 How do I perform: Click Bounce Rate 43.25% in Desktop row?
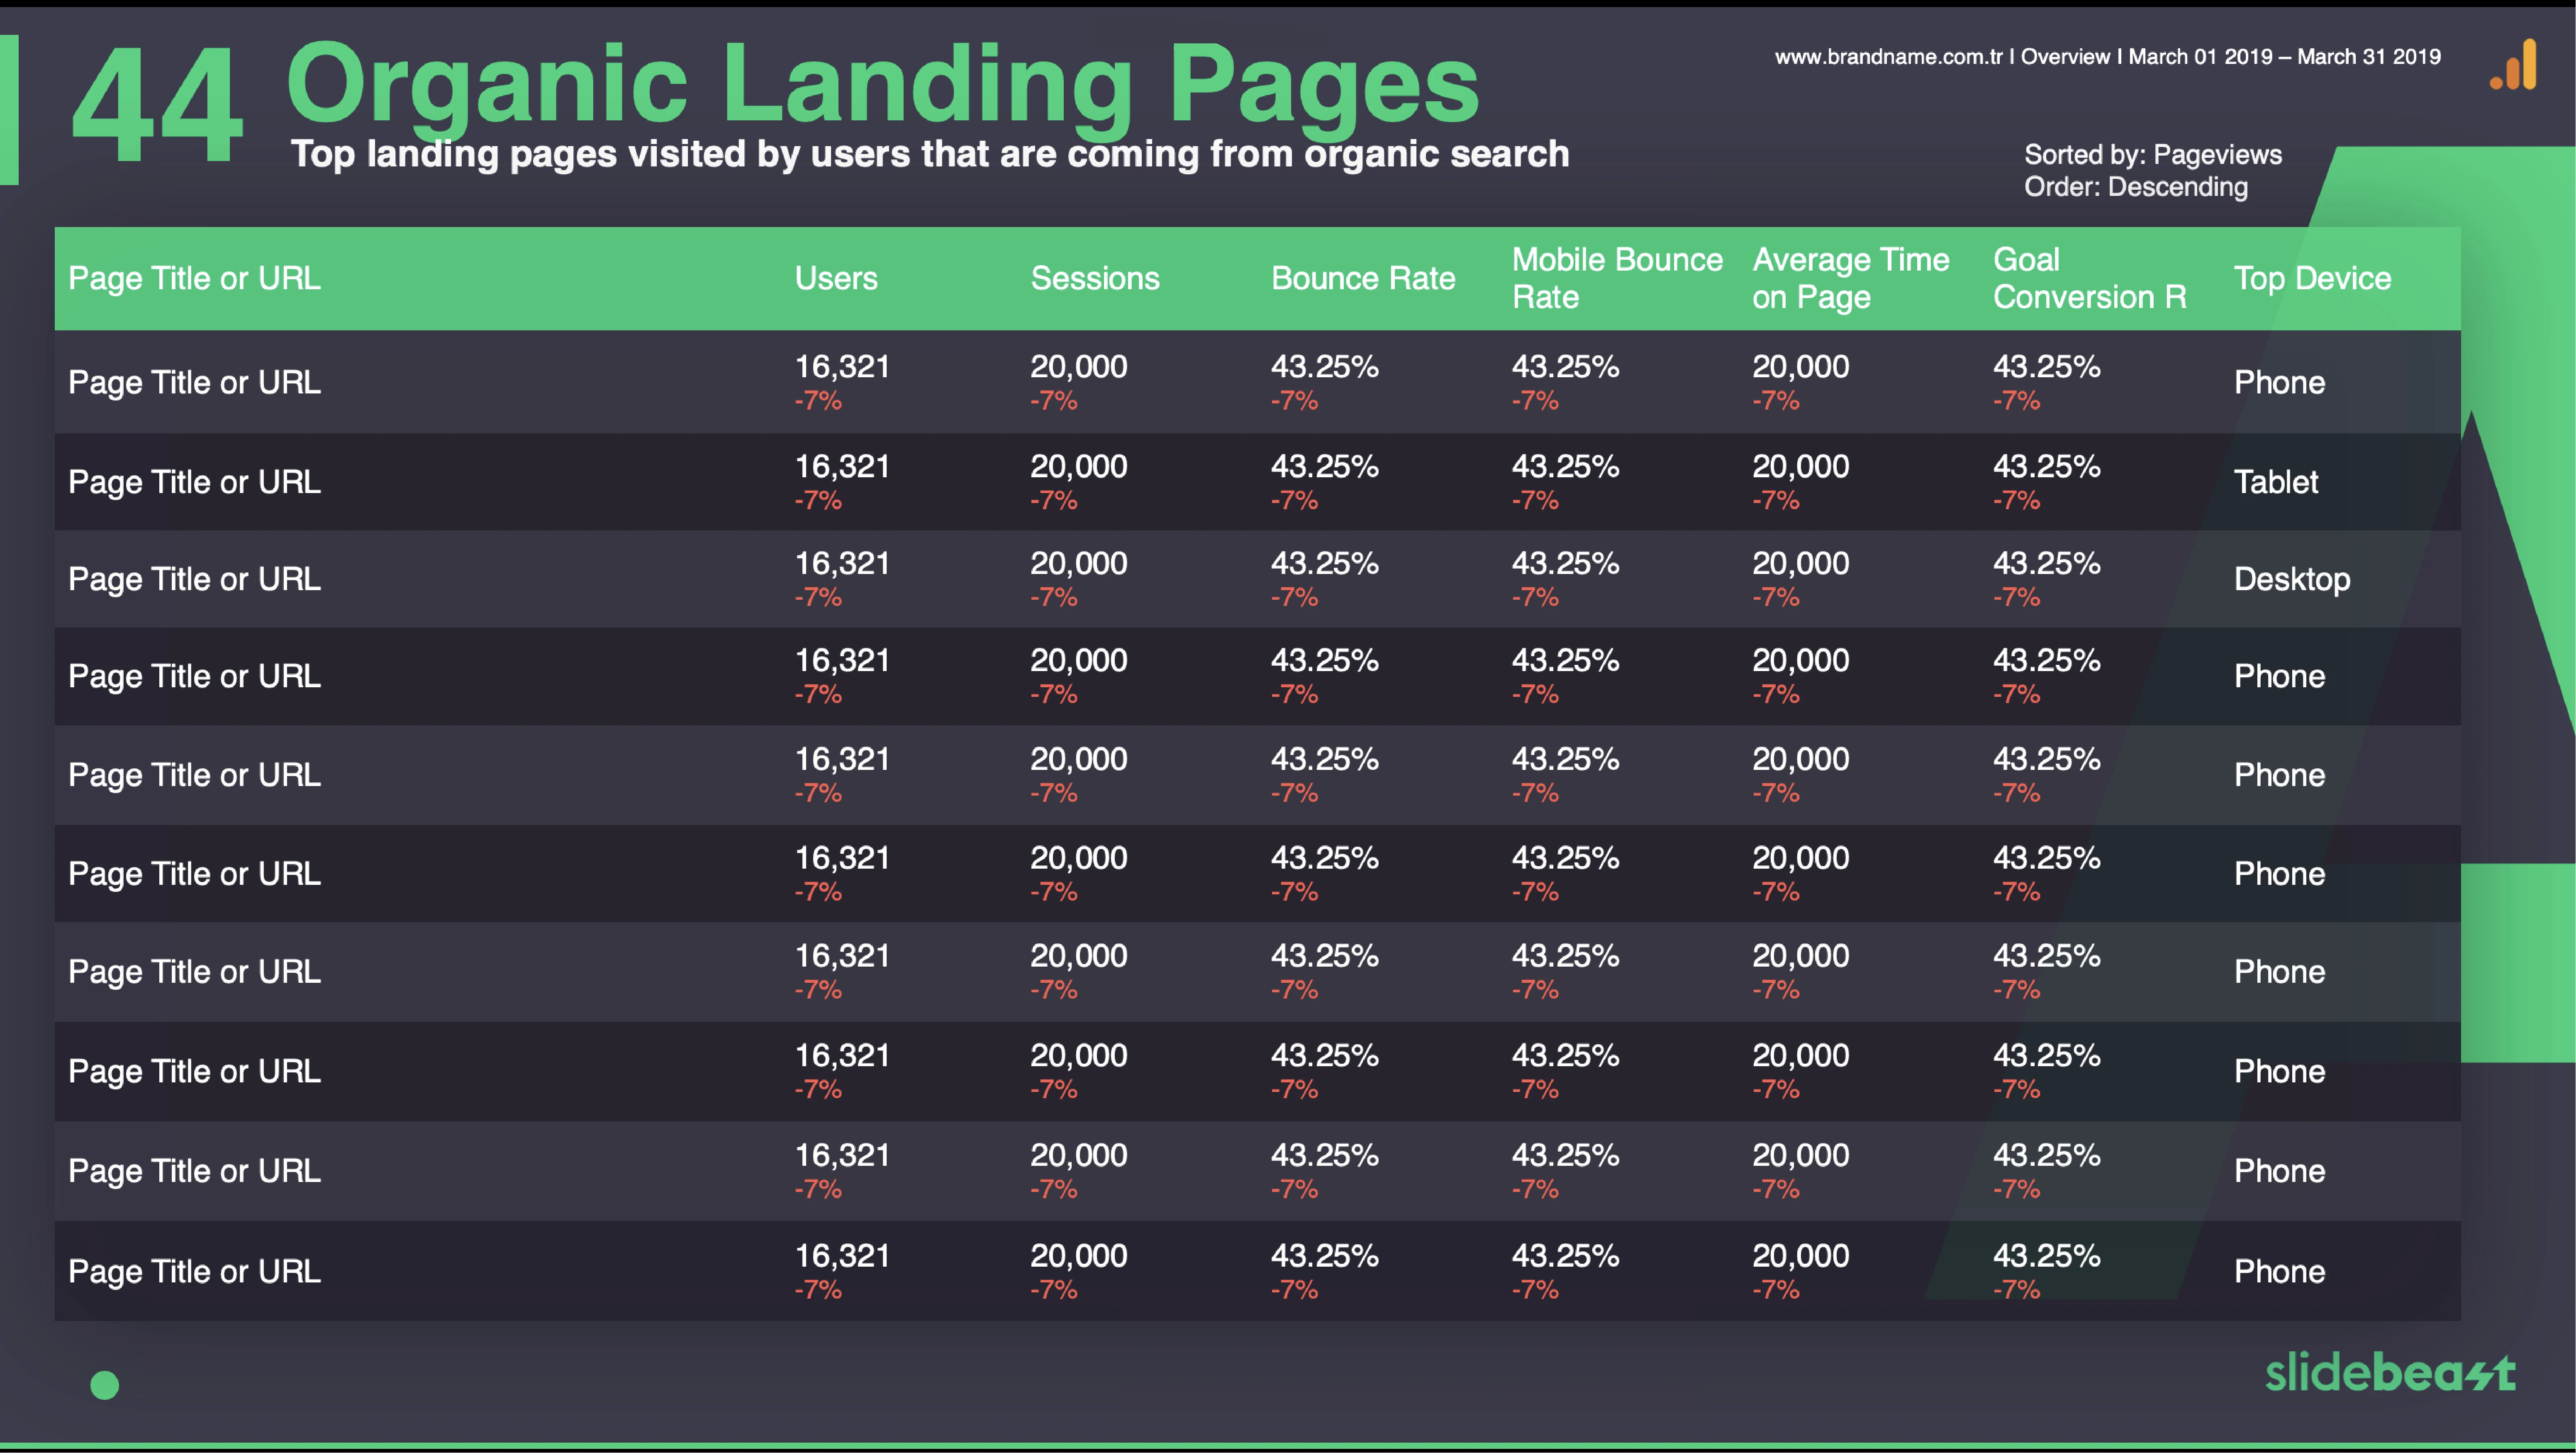(x=1325, y=563)
